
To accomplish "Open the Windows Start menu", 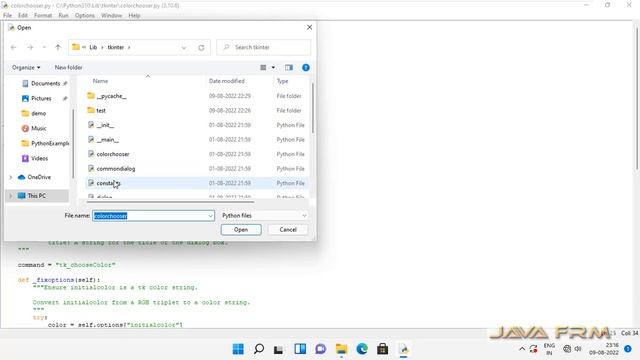I will point(238,349).
